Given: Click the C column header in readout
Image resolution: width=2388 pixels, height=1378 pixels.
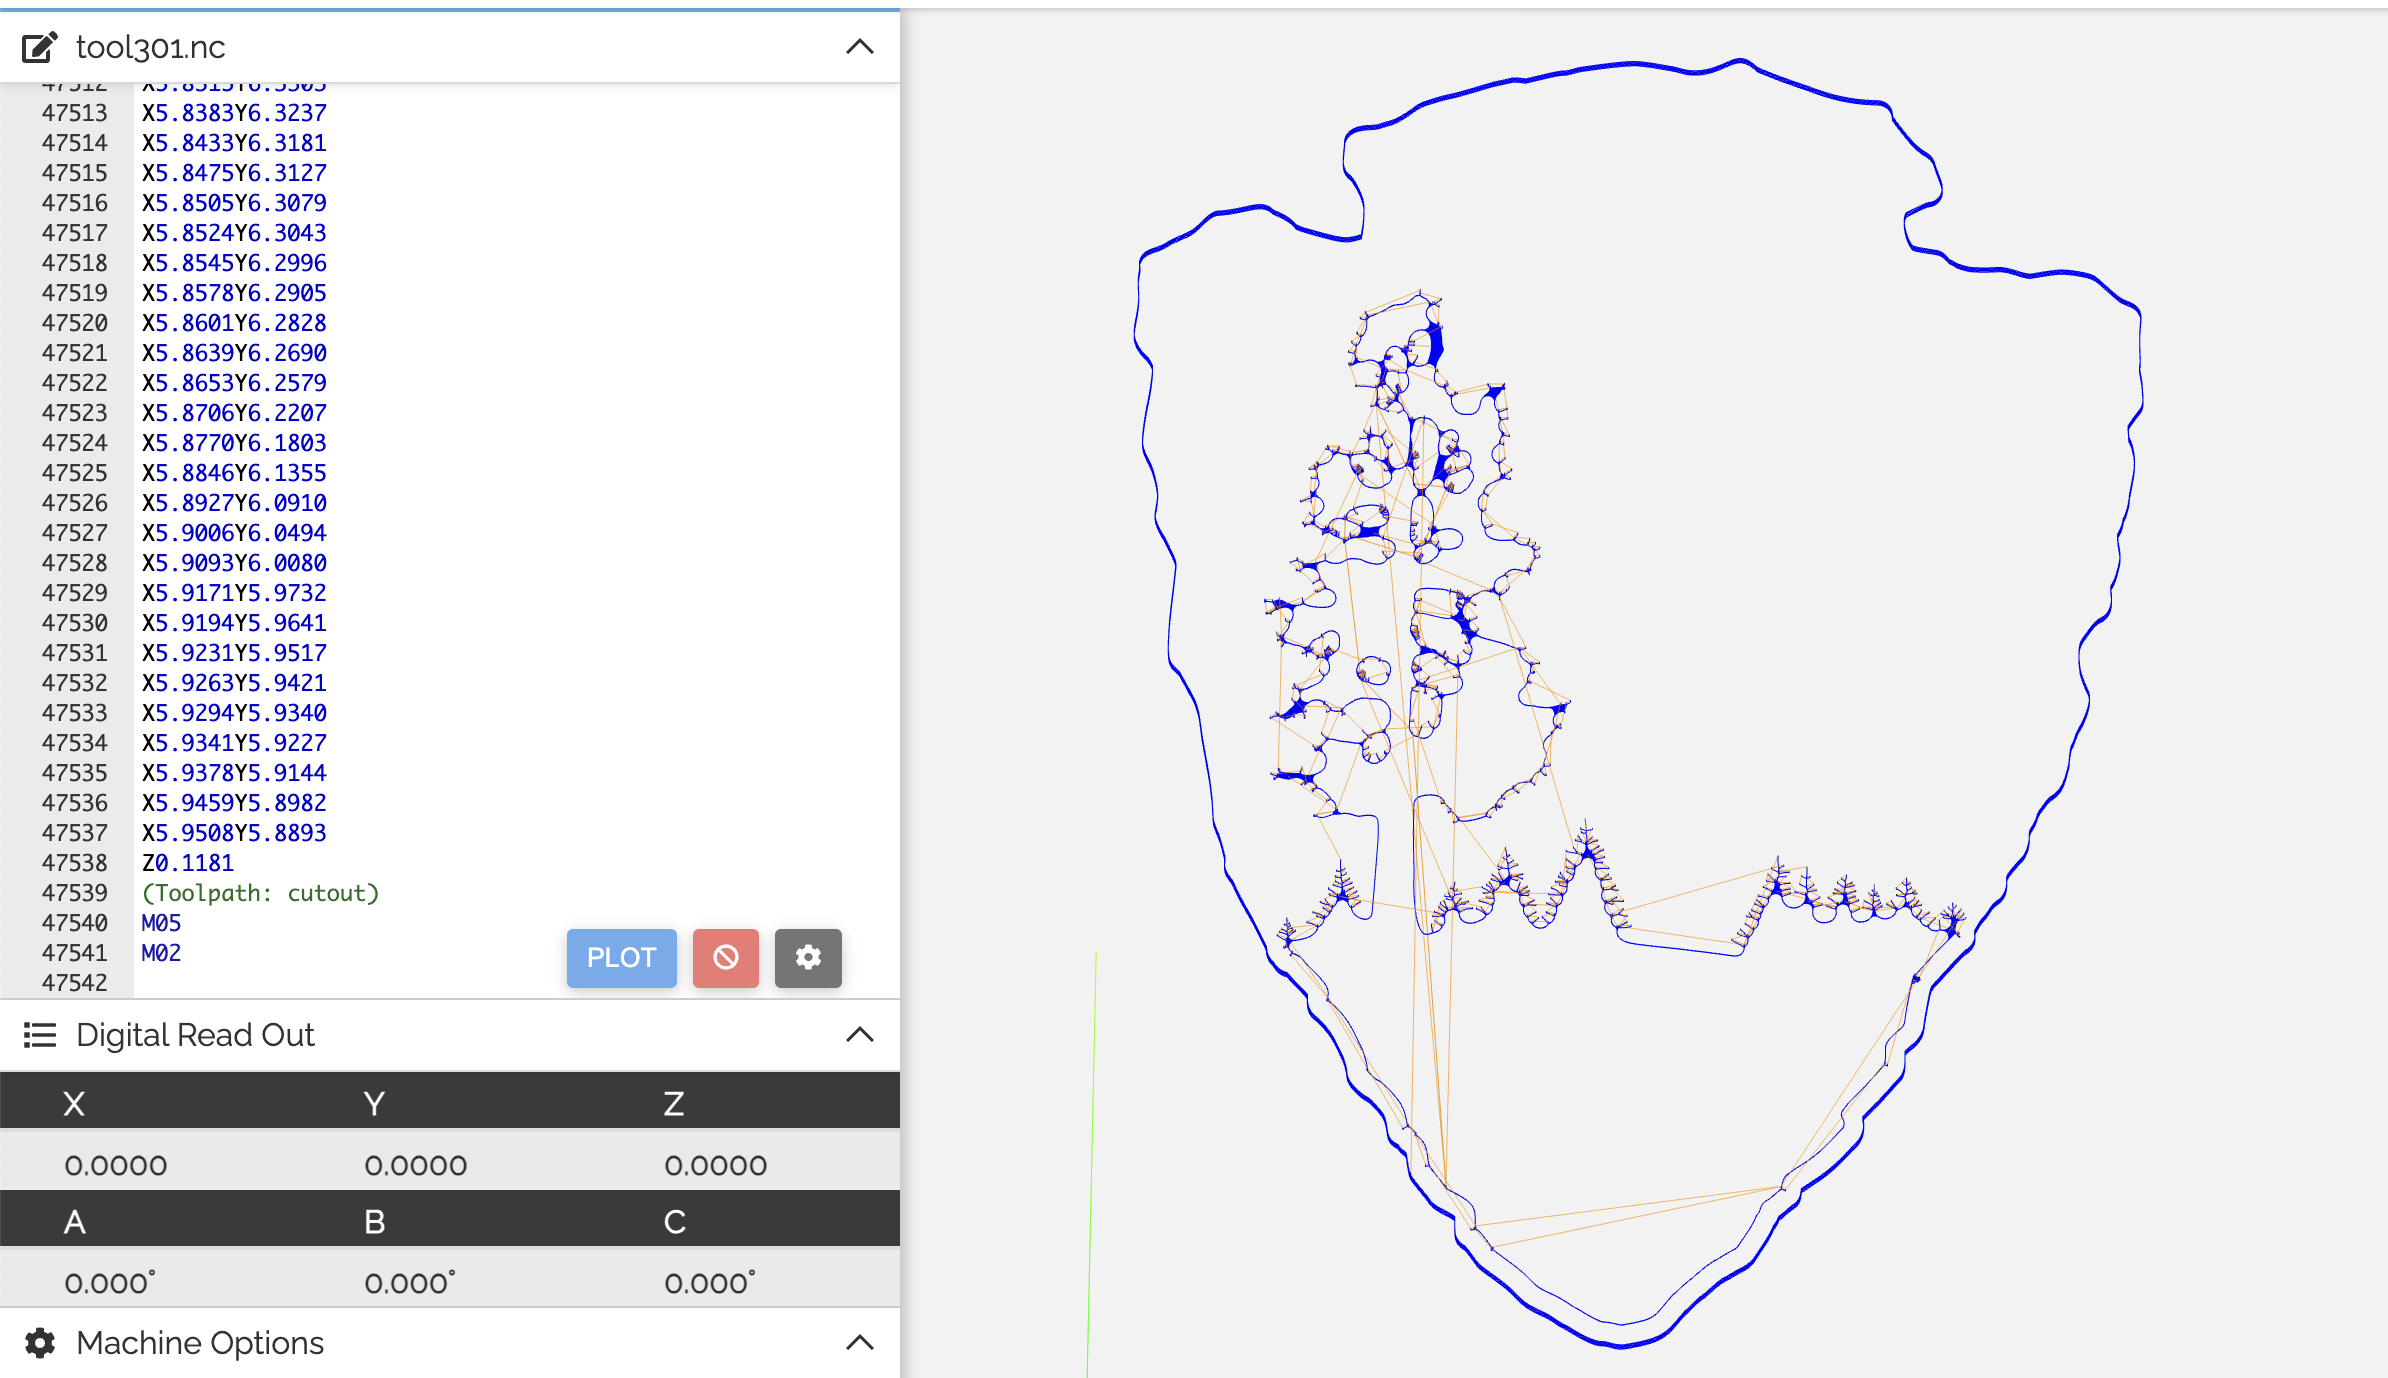Looking at the screenshot, I should click(674, 1222).
